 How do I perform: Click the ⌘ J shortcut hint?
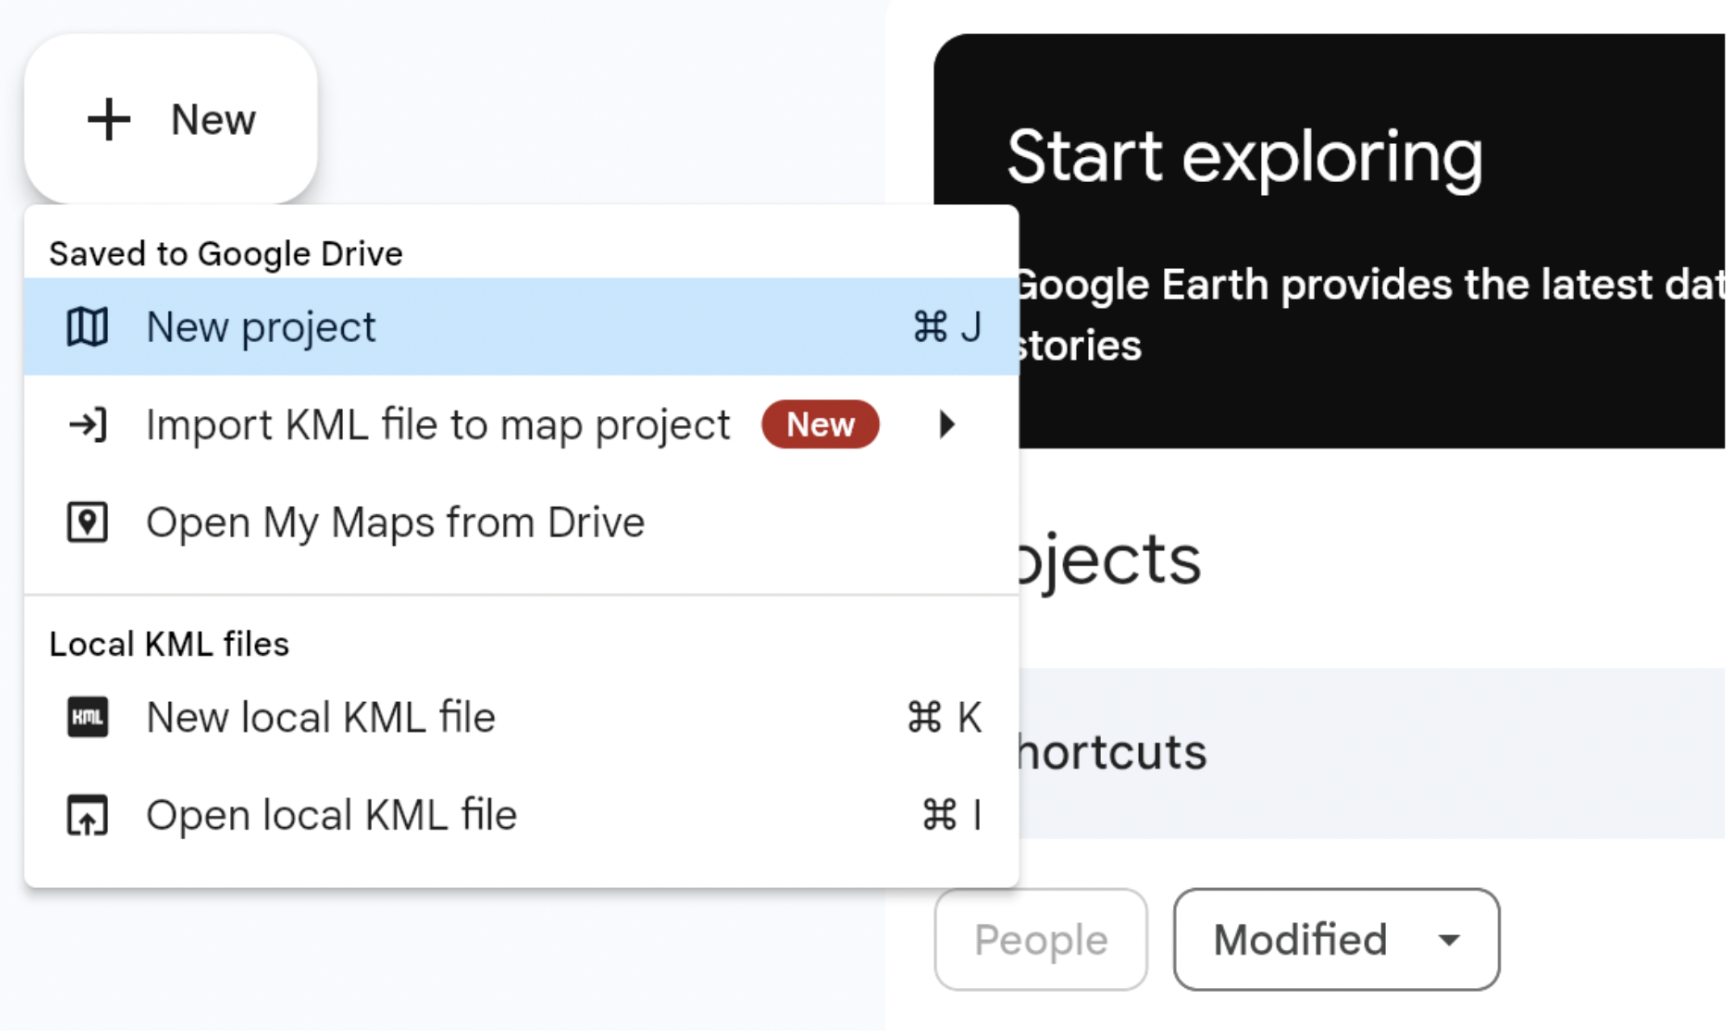coord(946,327)
